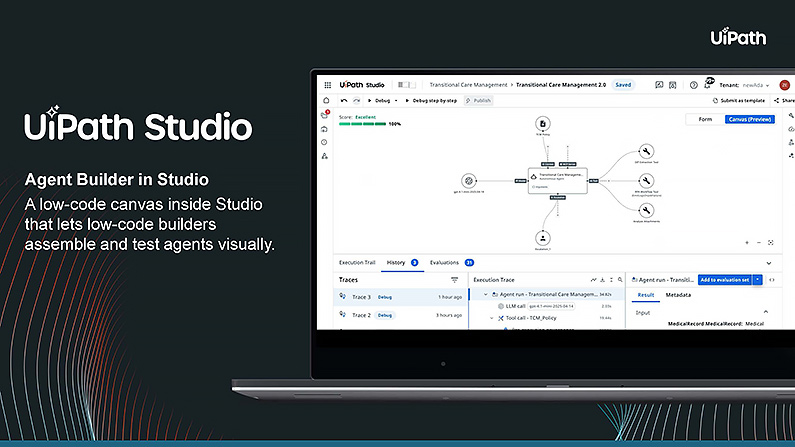Screen dimensions: 795x447
Task: Open dropdown next to Add to evaluation set
Action: pyautogui.click(x=758, y=279)
